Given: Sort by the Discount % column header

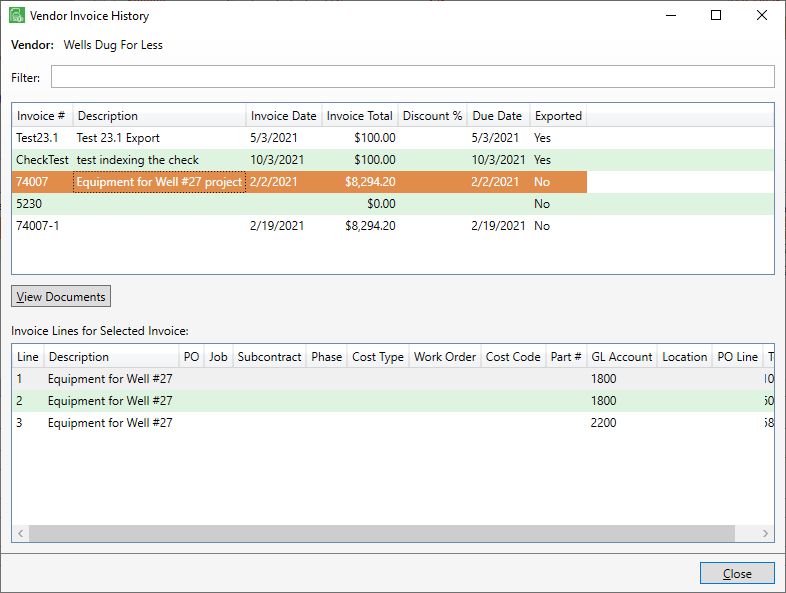Looking at the screenshot, I should coord(432,116).
